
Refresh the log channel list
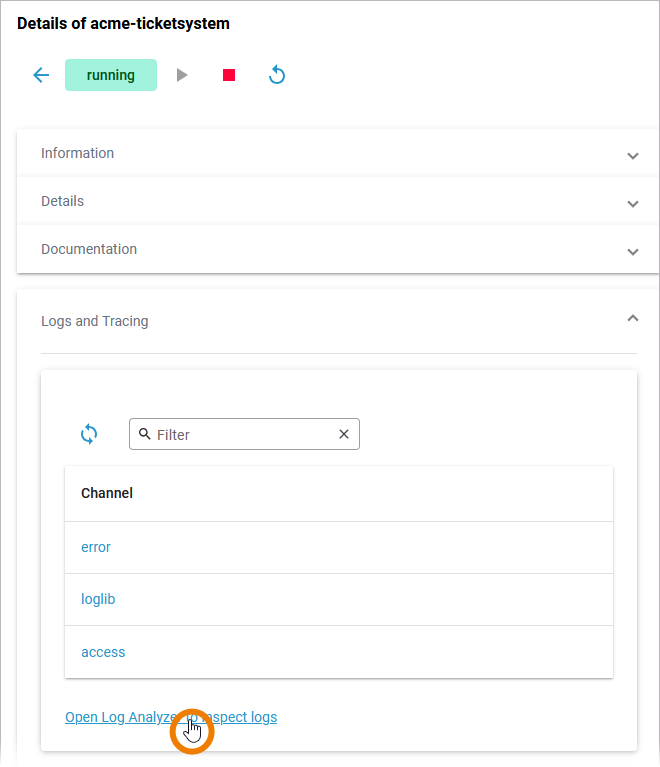click(x=89, y=434)
